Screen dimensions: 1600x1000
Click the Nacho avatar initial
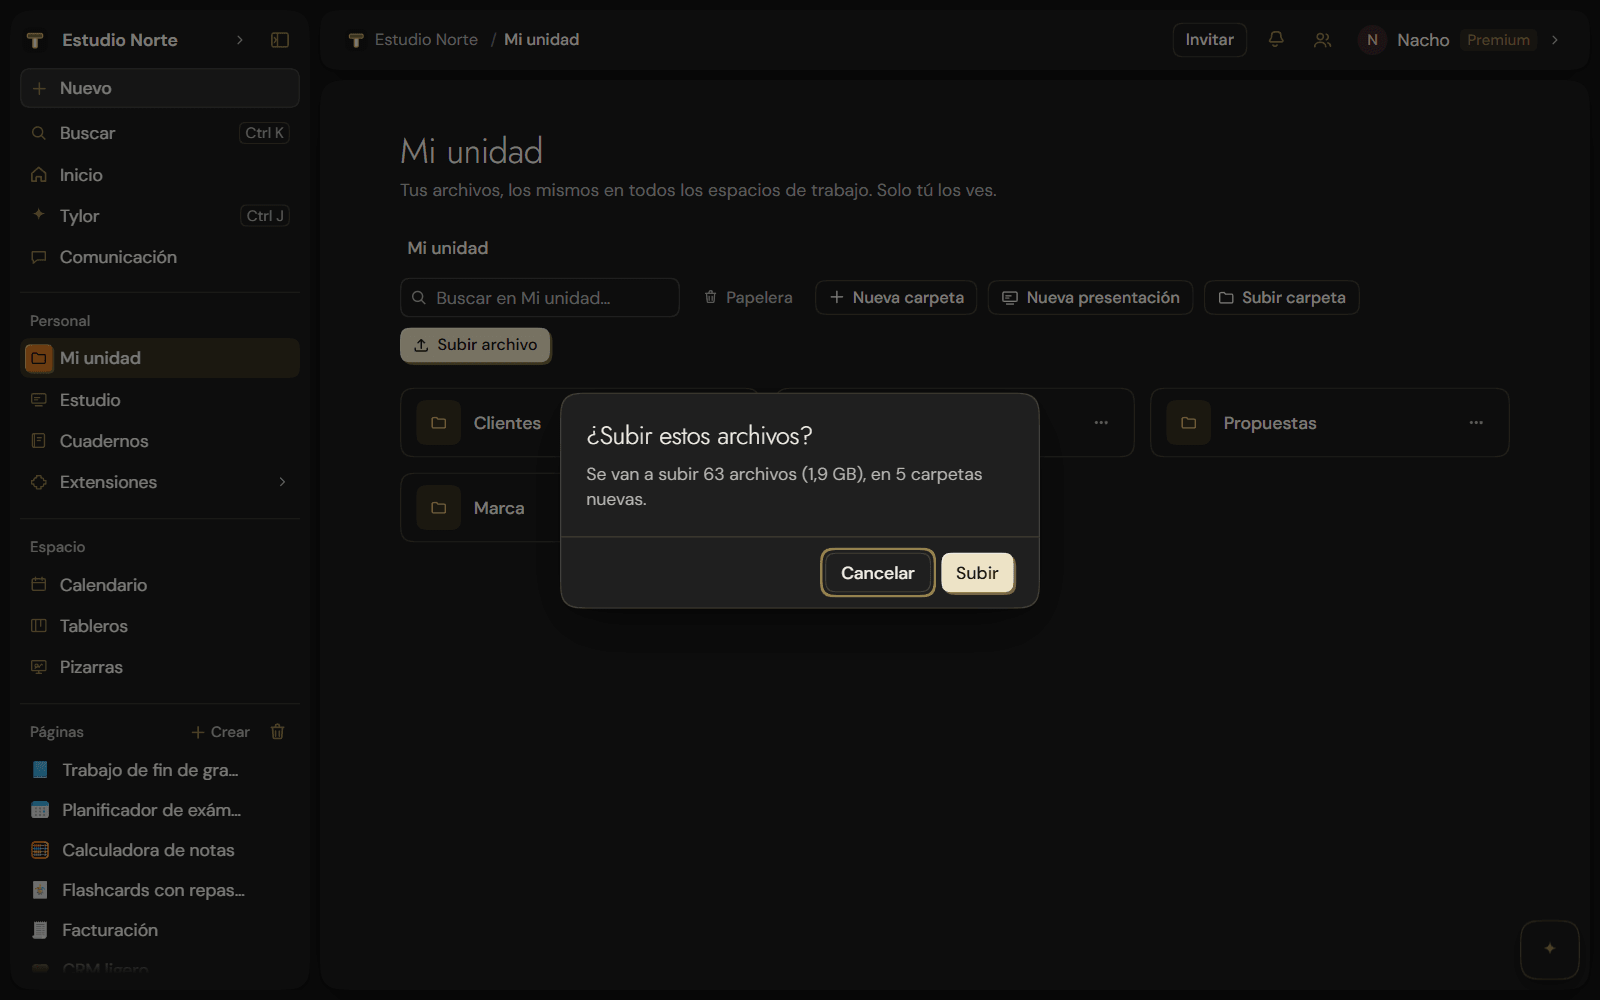1372,40
